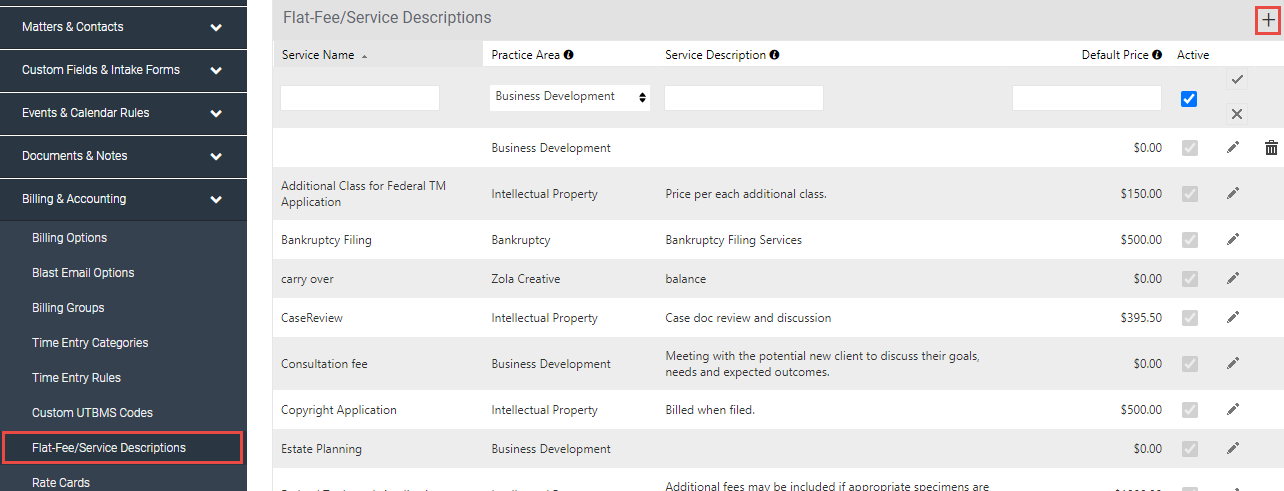This screenshot has width=1284, height=491.
Task: Click the new Service Name input field
Action: 360,98
